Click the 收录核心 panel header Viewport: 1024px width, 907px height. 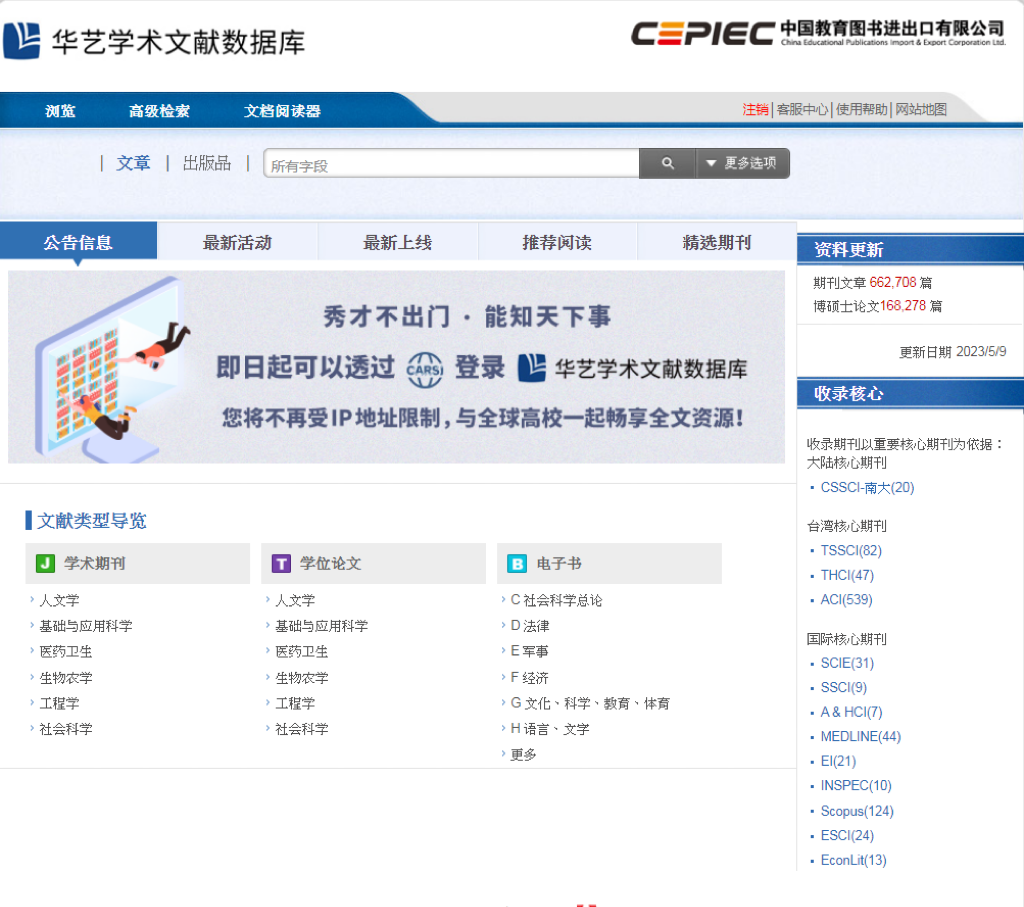[x=850, y=393]
